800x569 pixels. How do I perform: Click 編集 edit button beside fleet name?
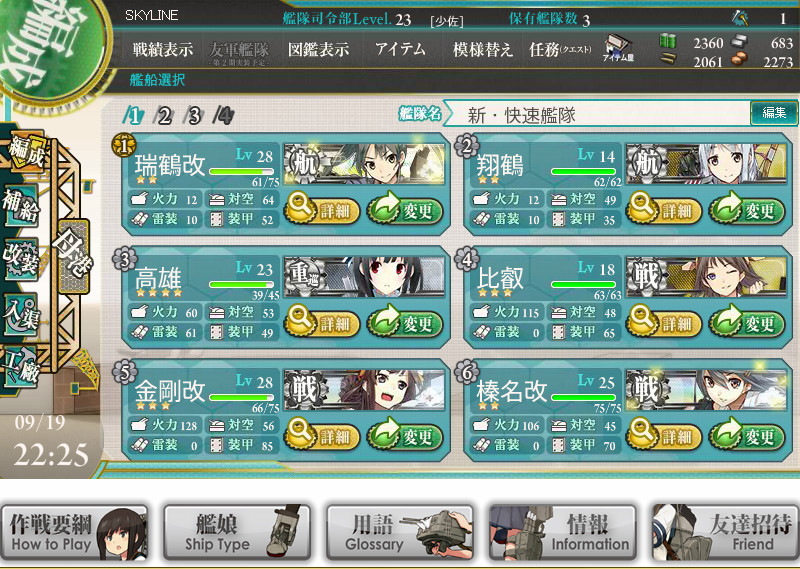coord(773,113)
